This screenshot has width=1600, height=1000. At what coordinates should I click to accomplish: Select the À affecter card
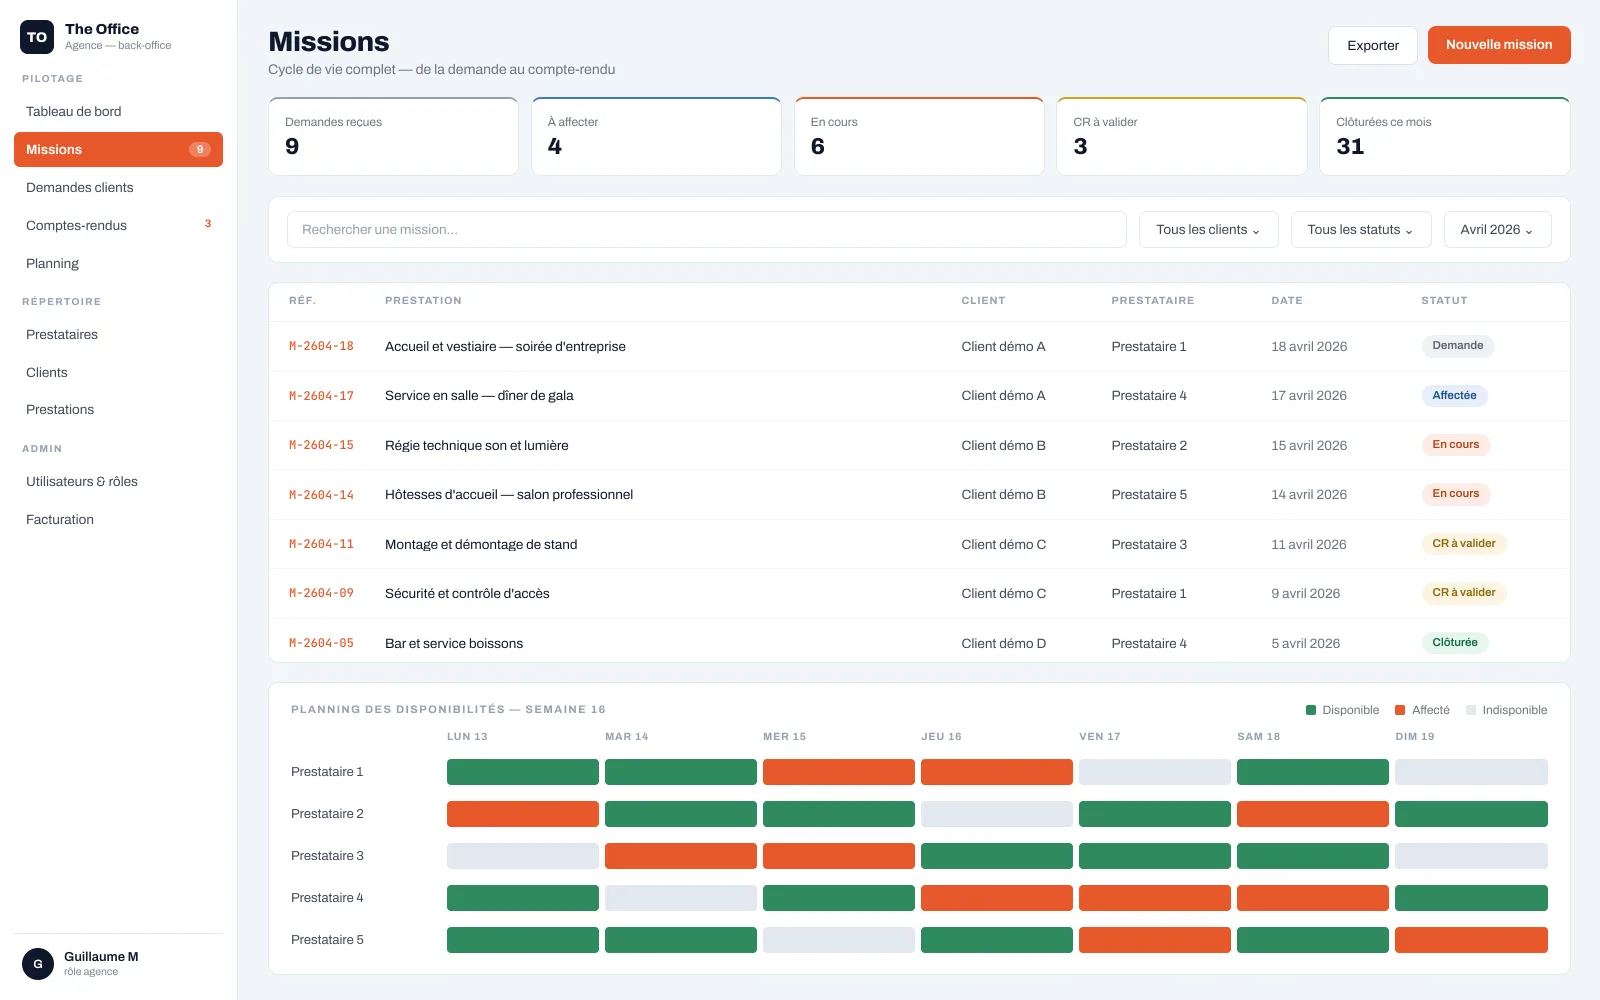click(x=656, y=136)
